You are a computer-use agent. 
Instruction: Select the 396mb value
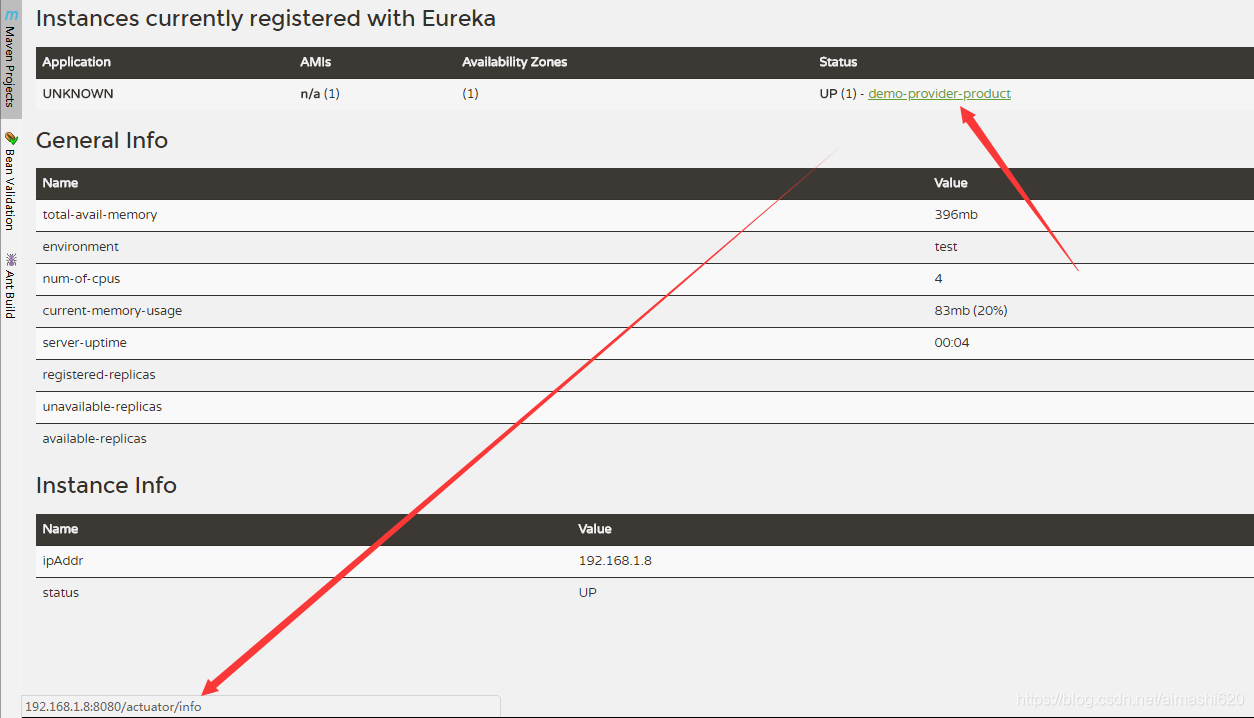[x=956, y=214]
